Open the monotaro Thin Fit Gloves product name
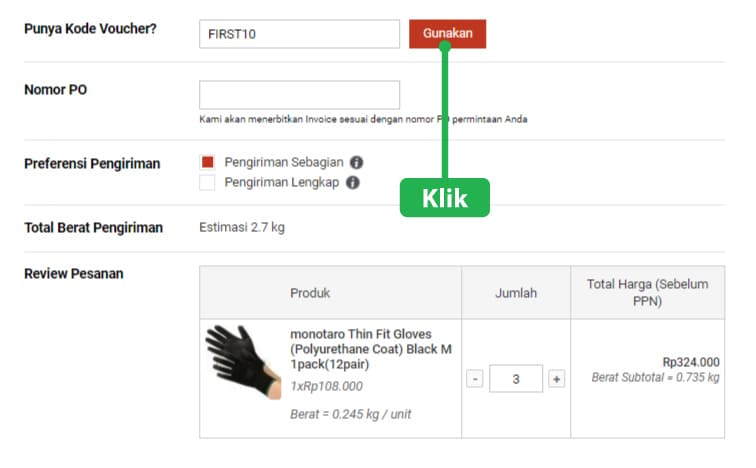 [371, 349]
